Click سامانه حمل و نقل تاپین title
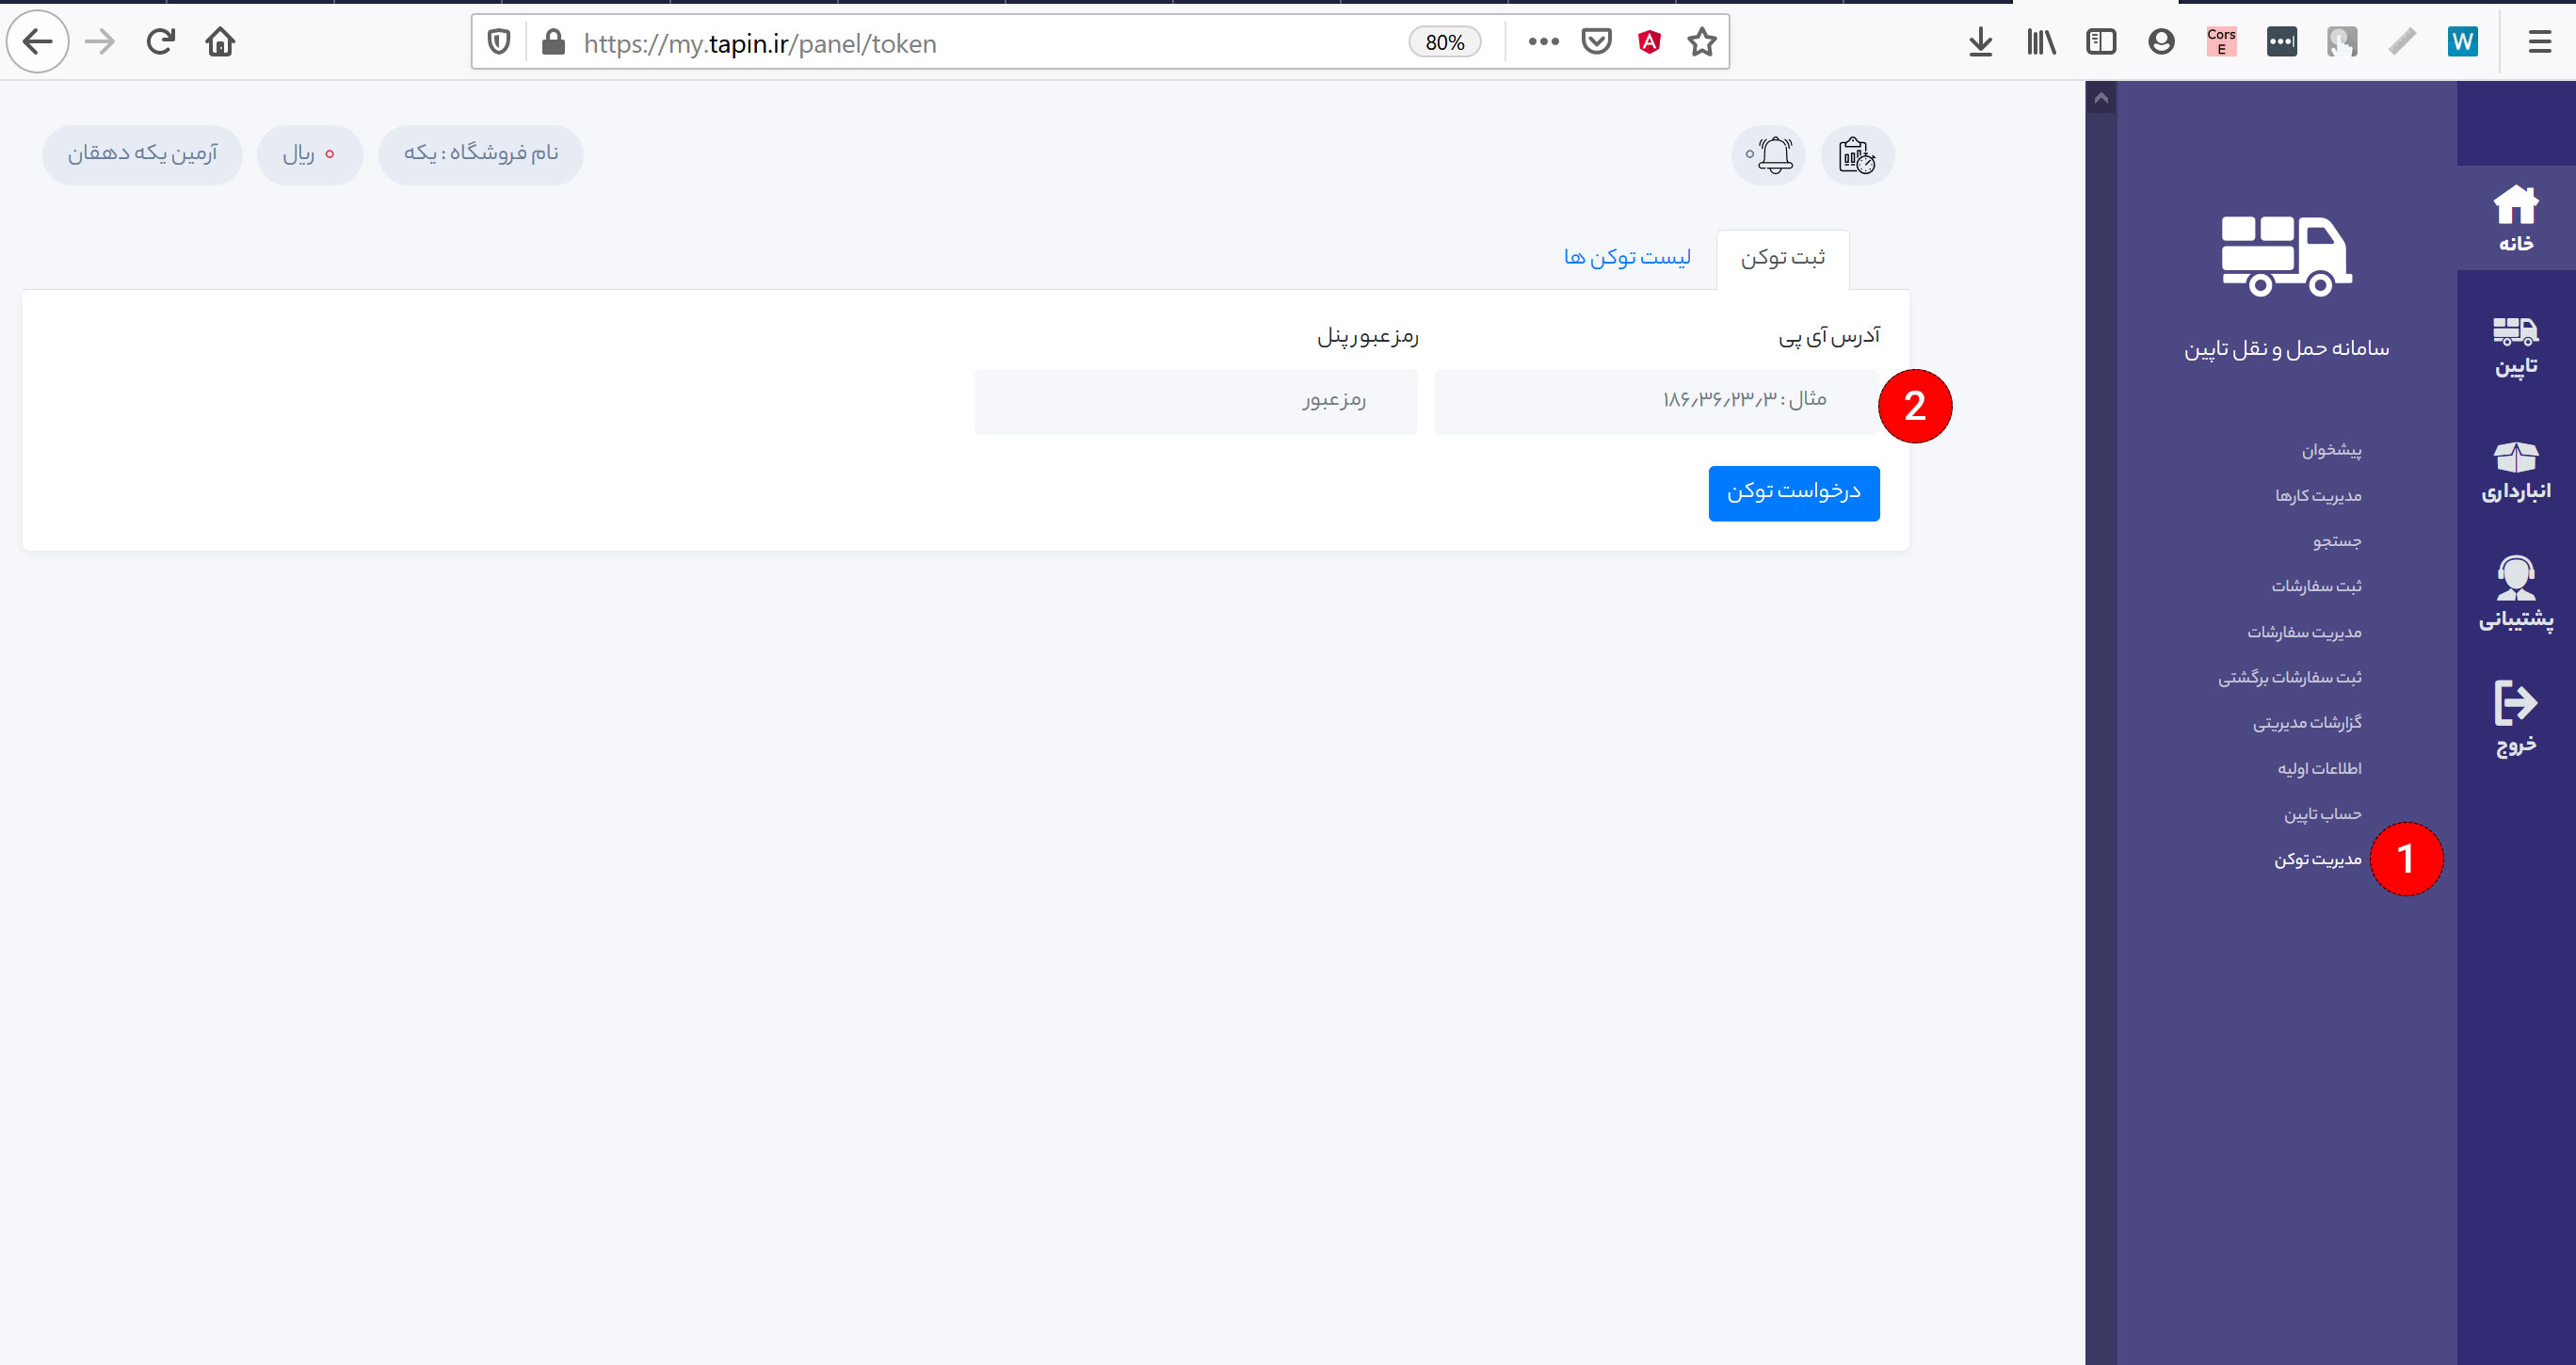 point(2286,349)
